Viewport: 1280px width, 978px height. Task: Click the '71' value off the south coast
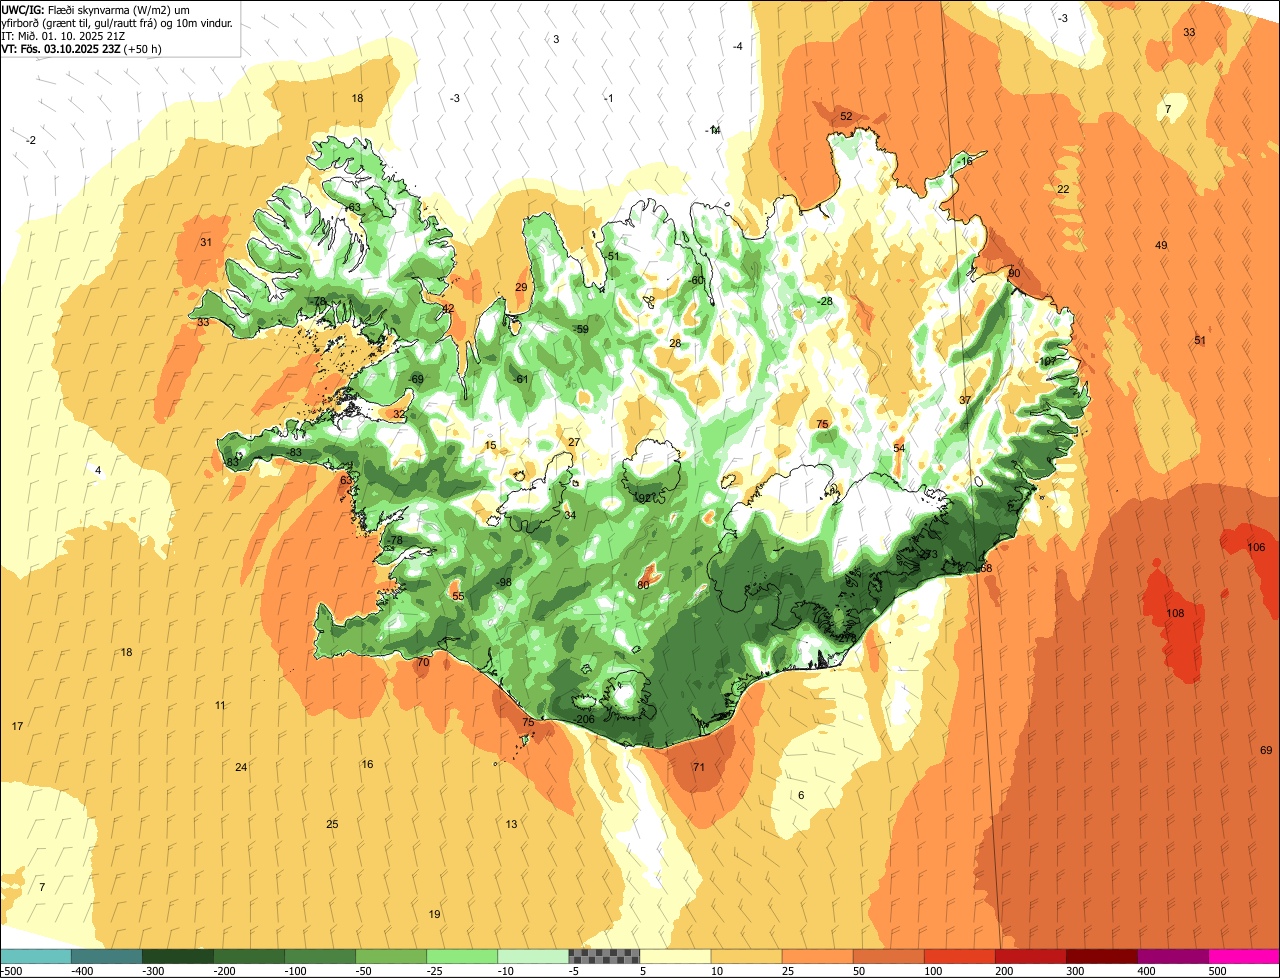699,767
